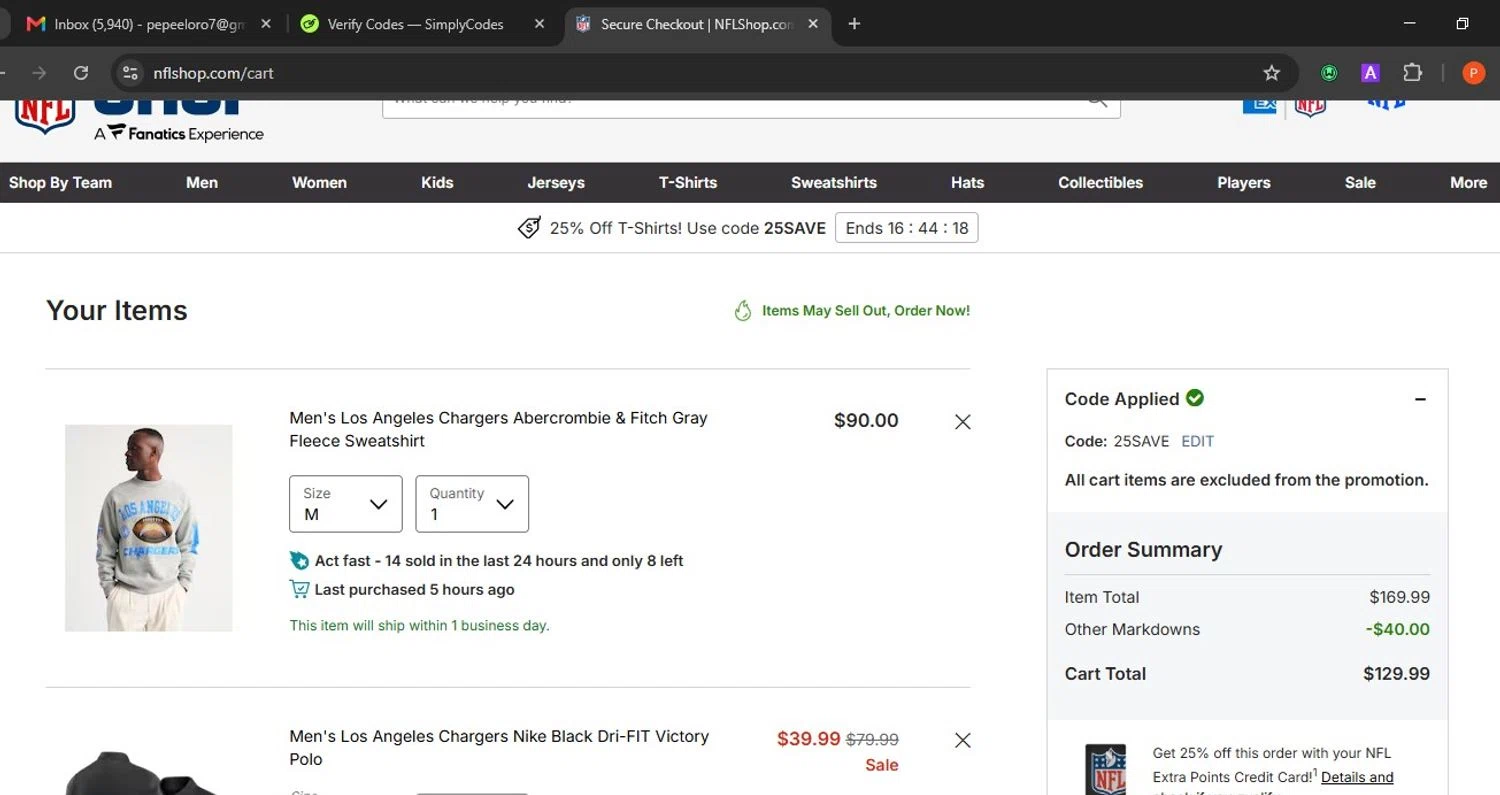Go to the Collectibles category
The width and height of the screenshot is (1500, 795).
1100,183
